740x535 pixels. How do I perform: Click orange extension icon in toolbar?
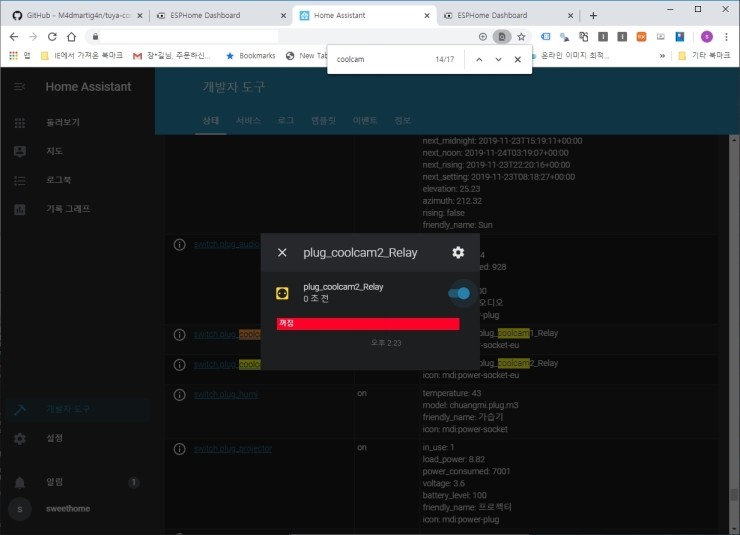tap(641, 37)
